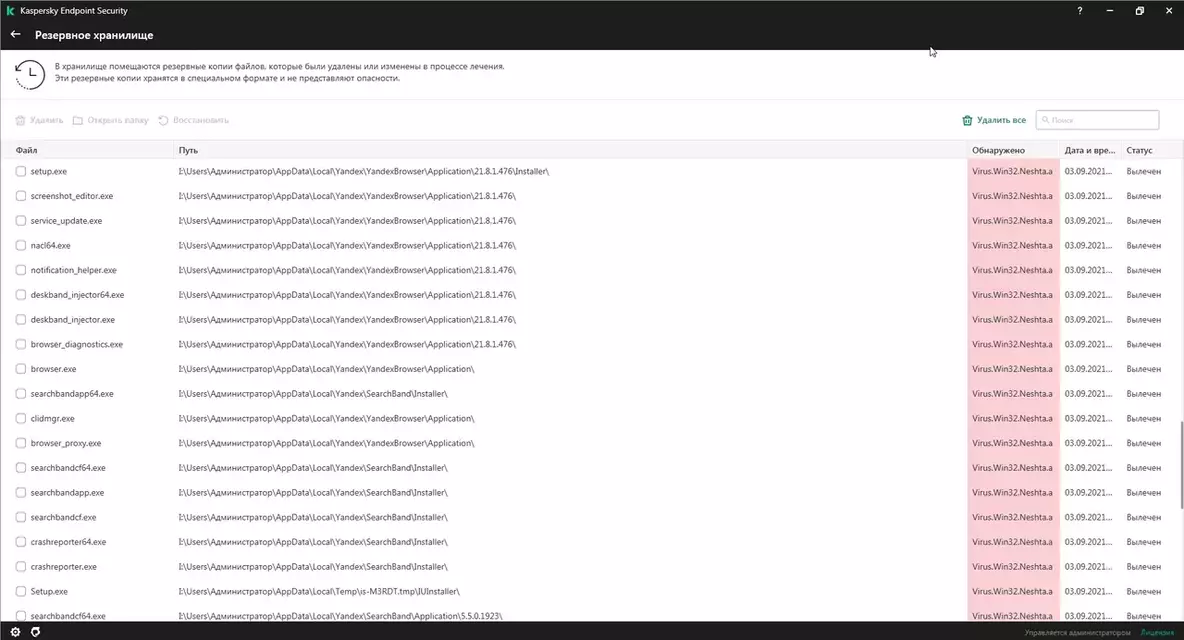Click file name searchbandapp64.exe

click(x=72, y=394)
